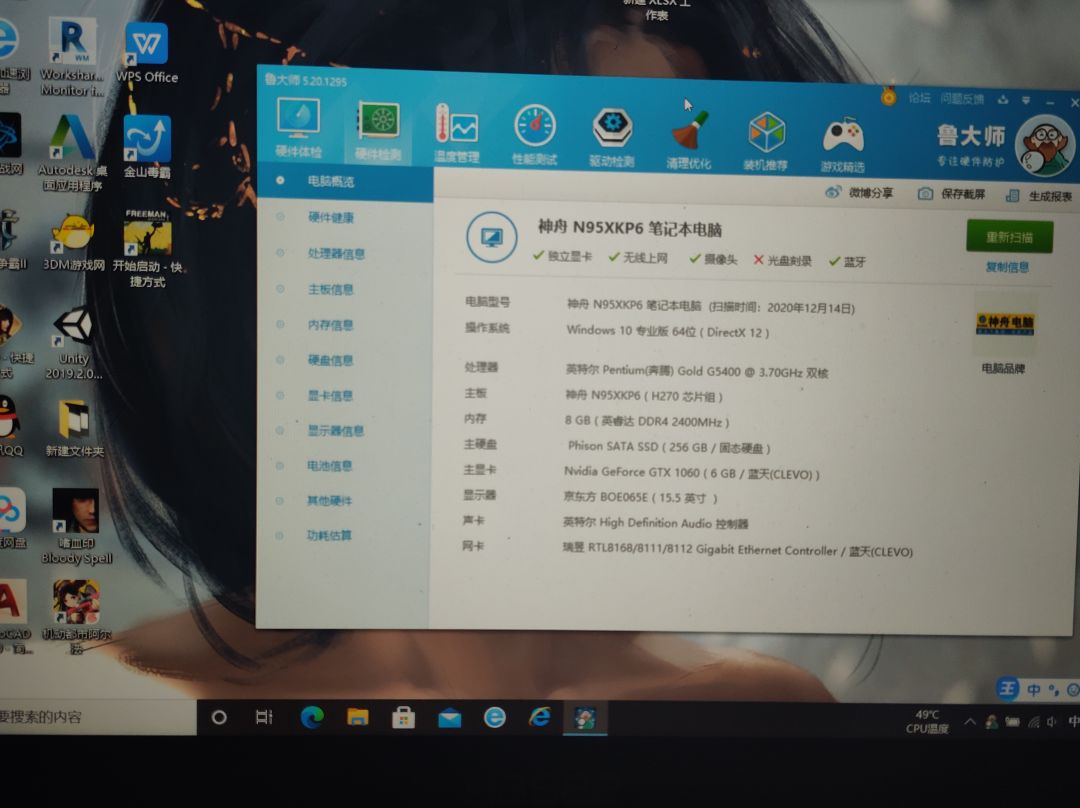Image resolution: width=1080 pixels, height=808 pixels.
Task: Click the 8 GB DDR4 2400MHz memory text
Action: coord(647,421)
